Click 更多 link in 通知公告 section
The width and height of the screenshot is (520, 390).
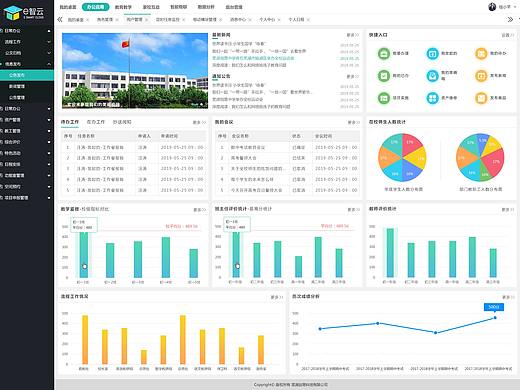pos(353,77)
